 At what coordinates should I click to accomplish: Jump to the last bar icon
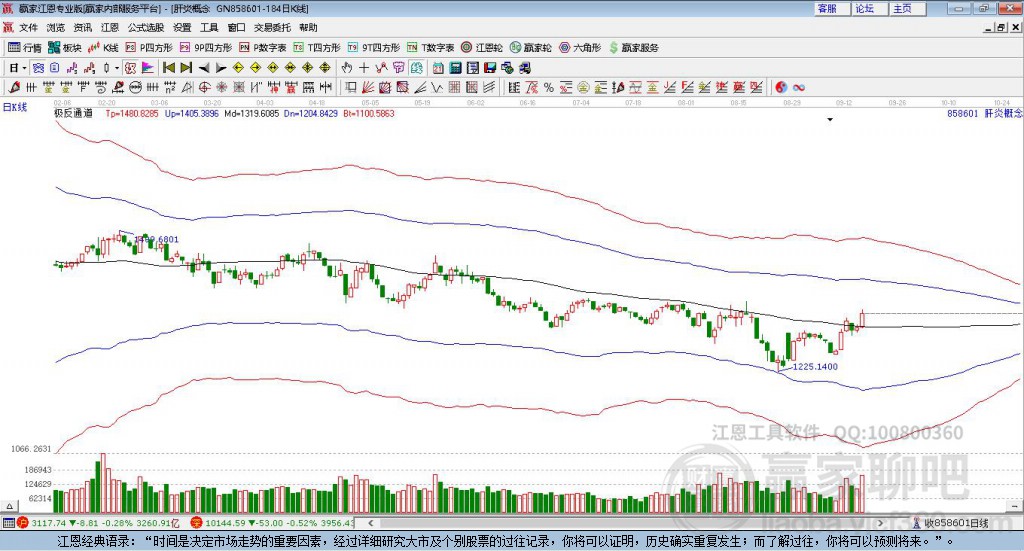point(186,68)
